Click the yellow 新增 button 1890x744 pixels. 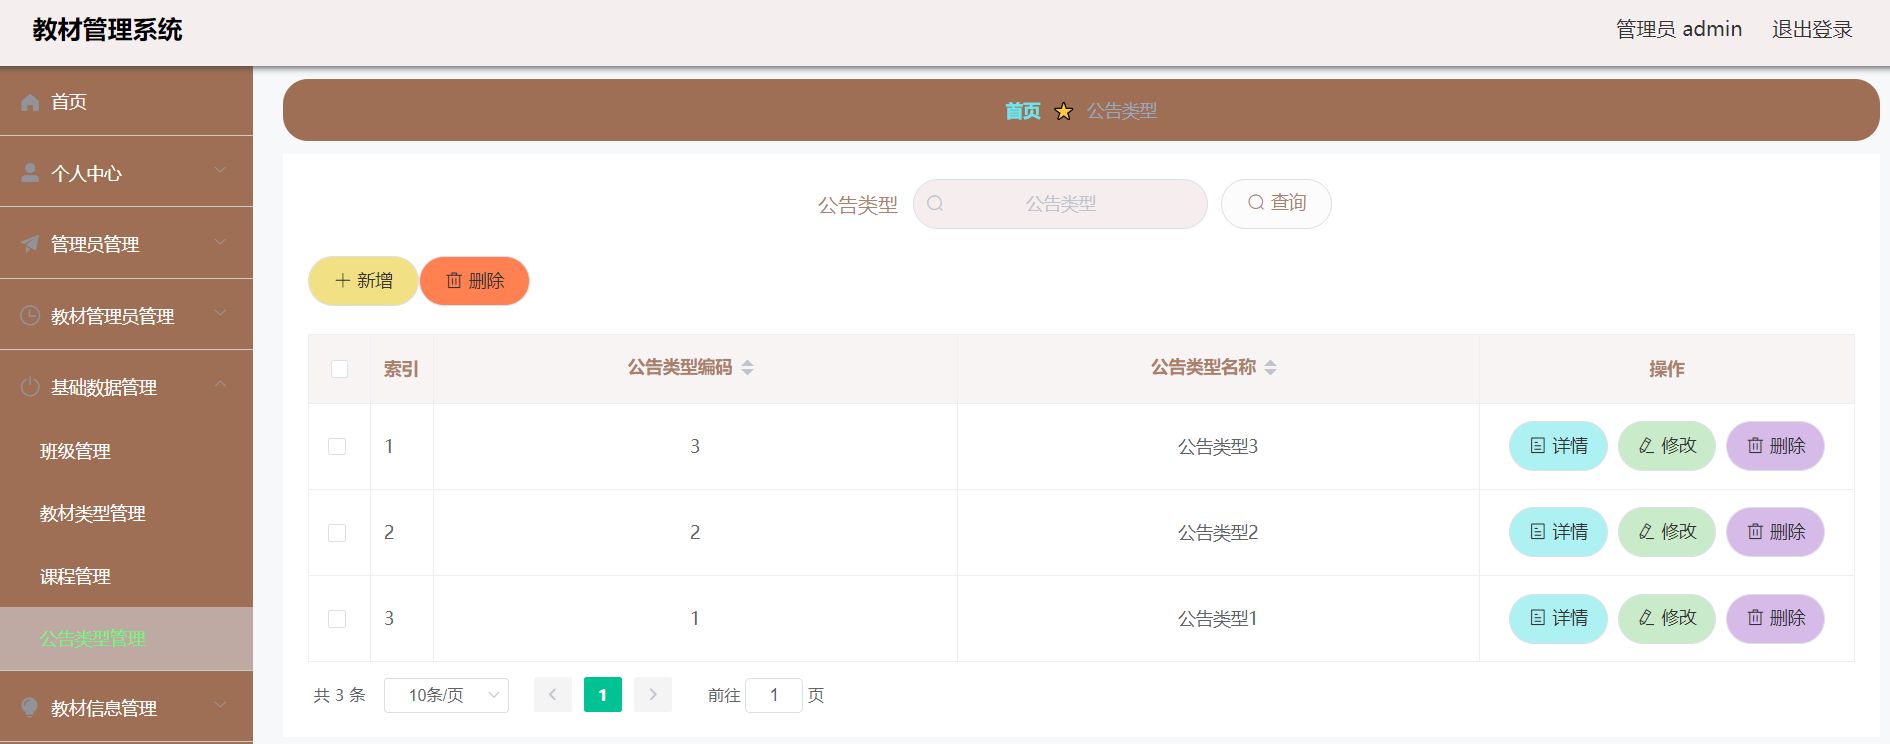click(x=363, y=281)
